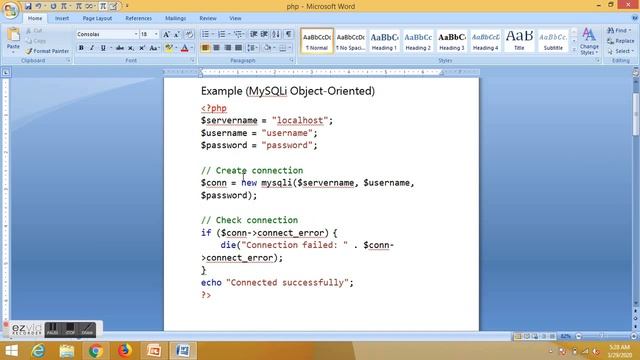Click the Replace command

tap(620, 41)
